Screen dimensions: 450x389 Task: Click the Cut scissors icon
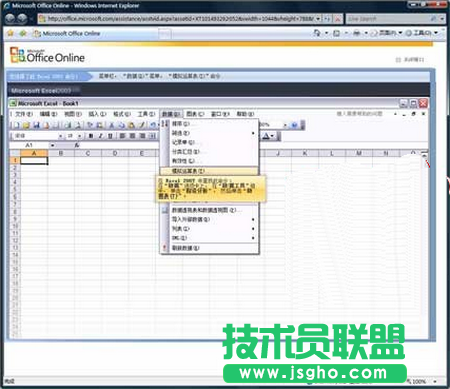pyautogui.click(x=112, y=125)
